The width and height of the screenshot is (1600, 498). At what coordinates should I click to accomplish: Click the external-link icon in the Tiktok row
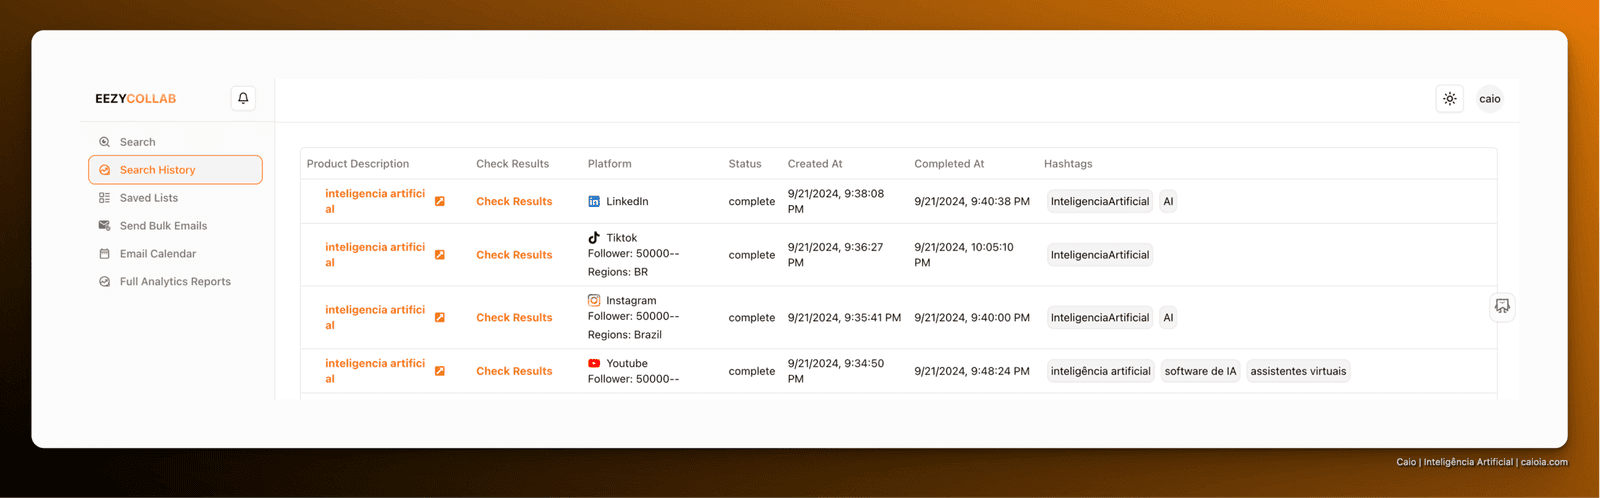(440, 255)
